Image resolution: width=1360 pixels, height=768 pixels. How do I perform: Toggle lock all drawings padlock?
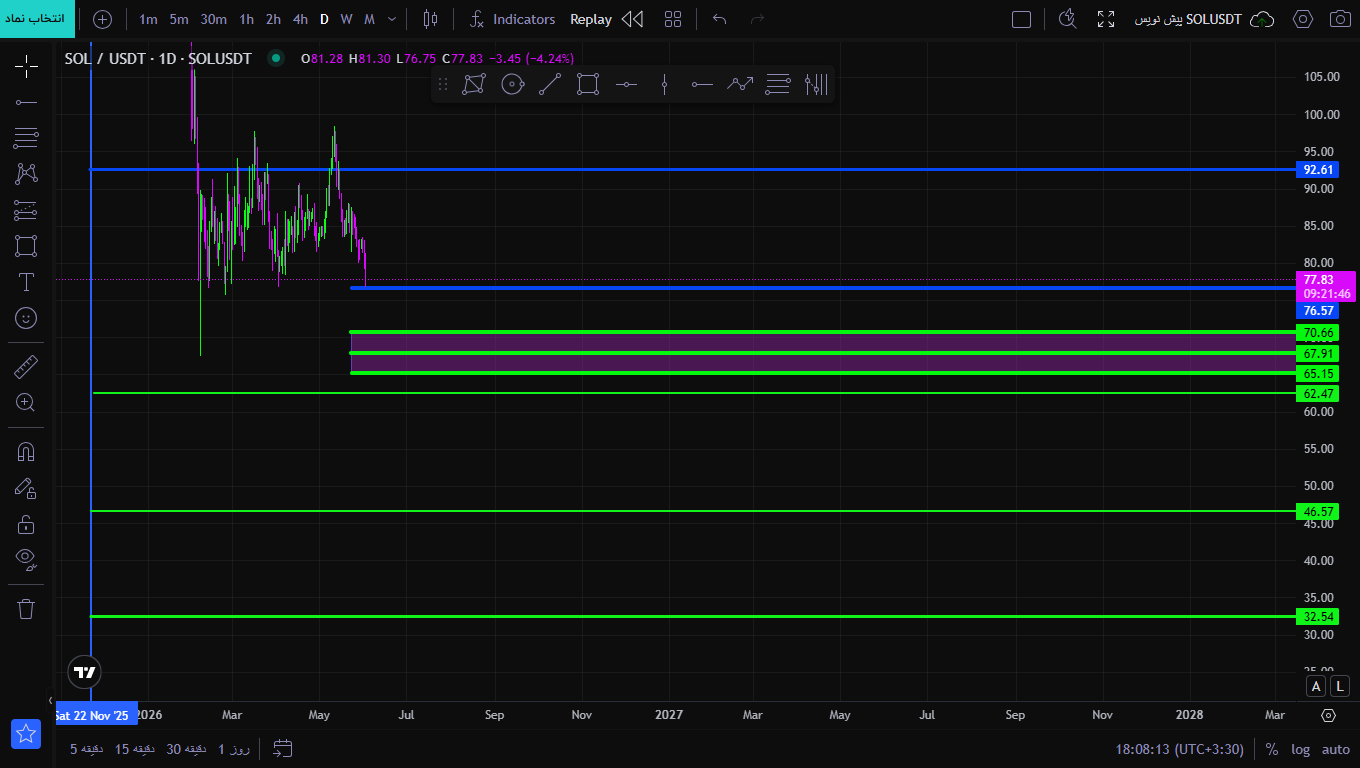[x=26, y=524]
